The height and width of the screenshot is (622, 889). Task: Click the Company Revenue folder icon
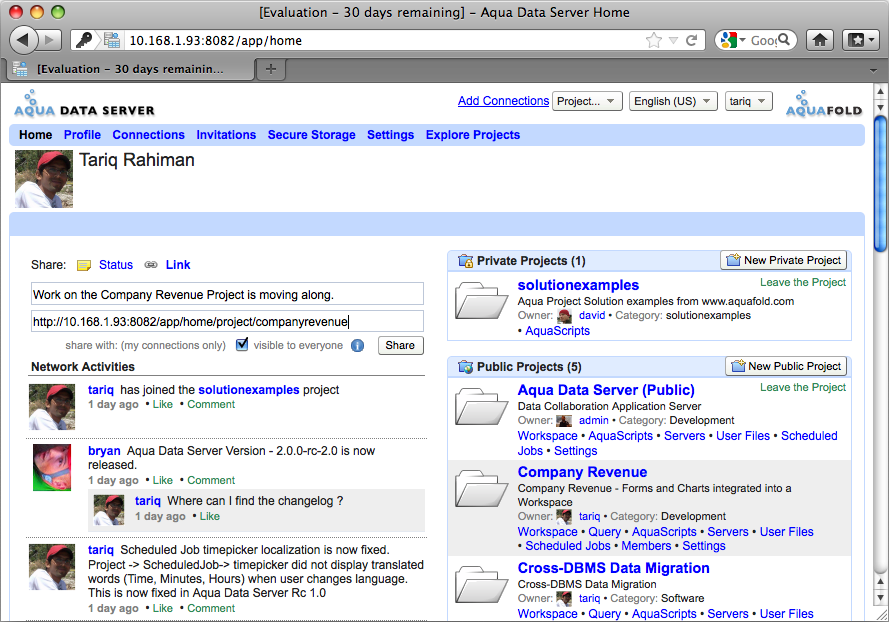click(x=480, y=488)
